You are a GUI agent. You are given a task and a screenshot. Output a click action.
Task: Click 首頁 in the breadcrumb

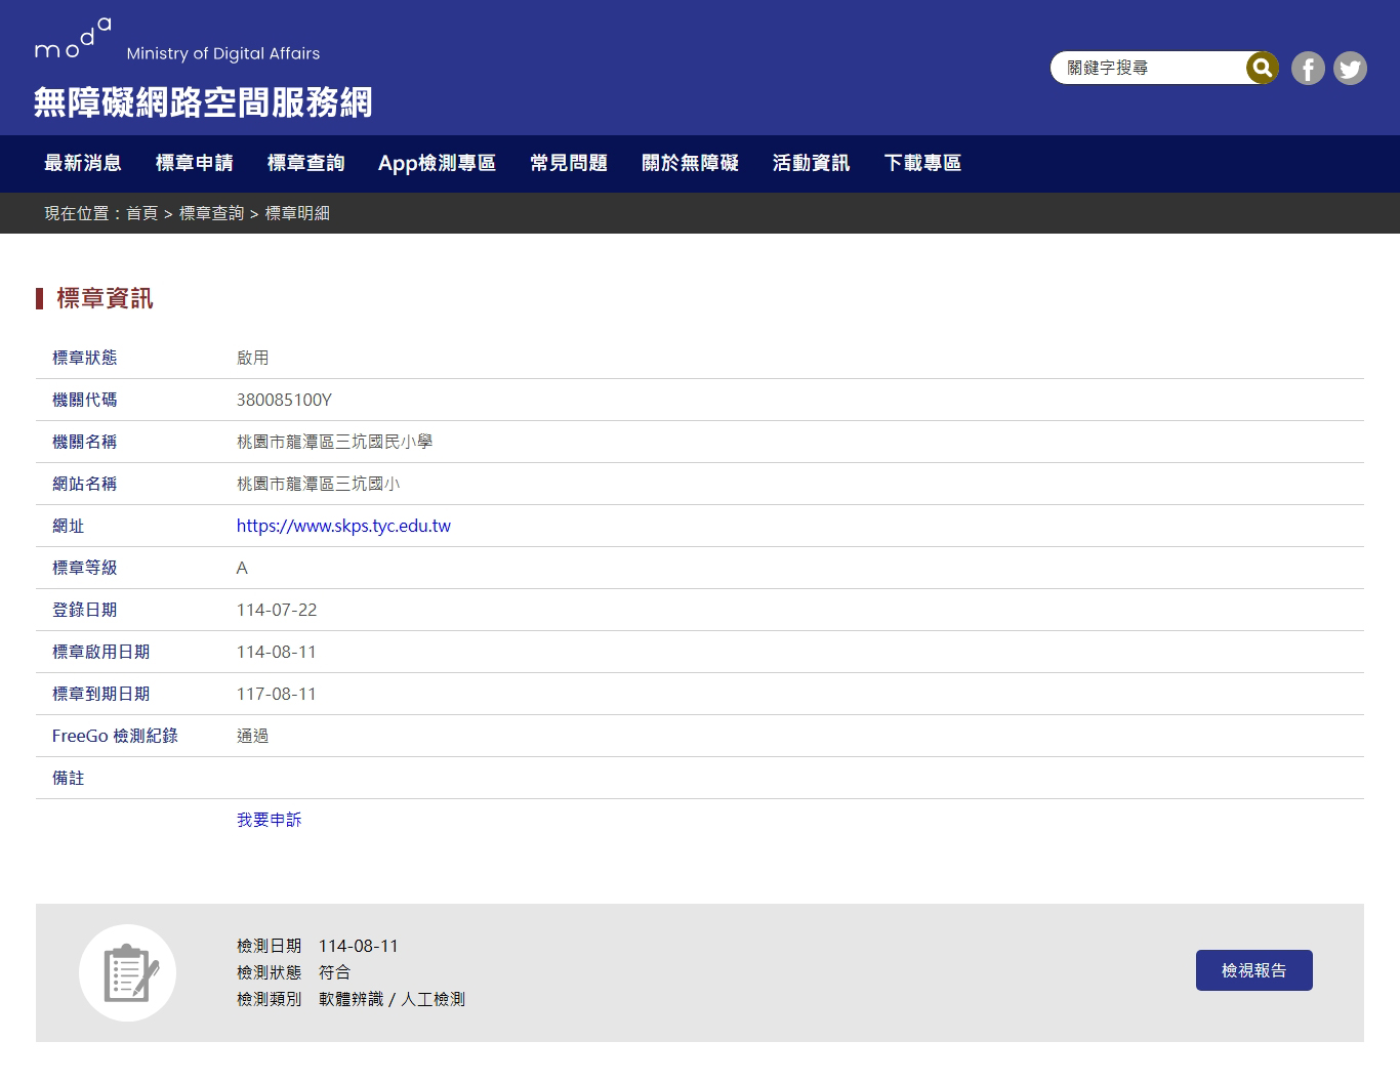click(x=142, y=213)
